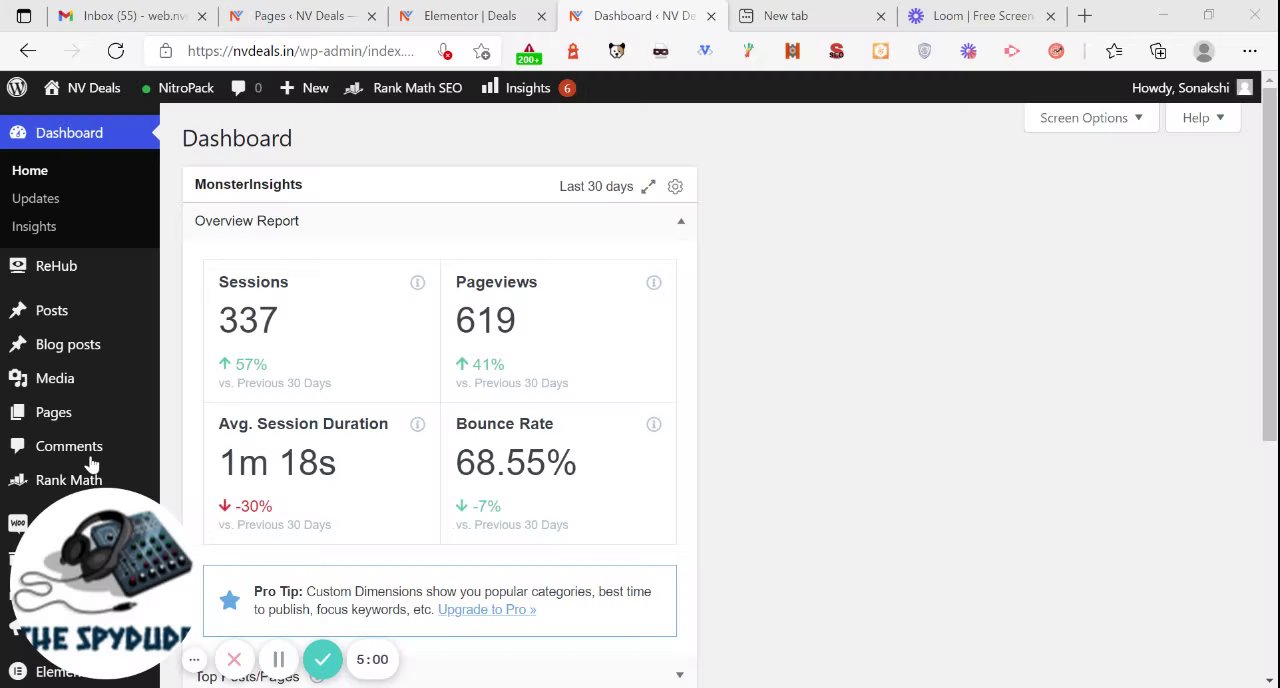Expand the Top Posts/Pages section
The width and height of the screenshot is (1280, 688).
tap(680, 676)
